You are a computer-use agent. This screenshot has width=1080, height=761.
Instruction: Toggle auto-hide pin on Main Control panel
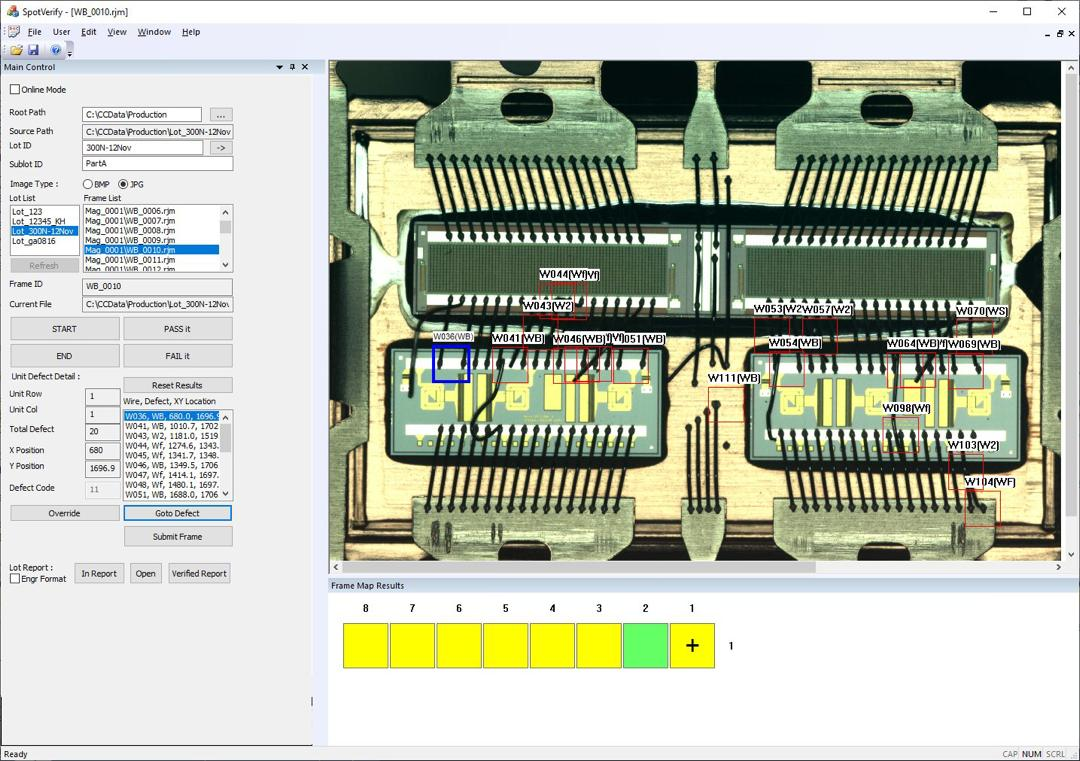click(292, 67)
